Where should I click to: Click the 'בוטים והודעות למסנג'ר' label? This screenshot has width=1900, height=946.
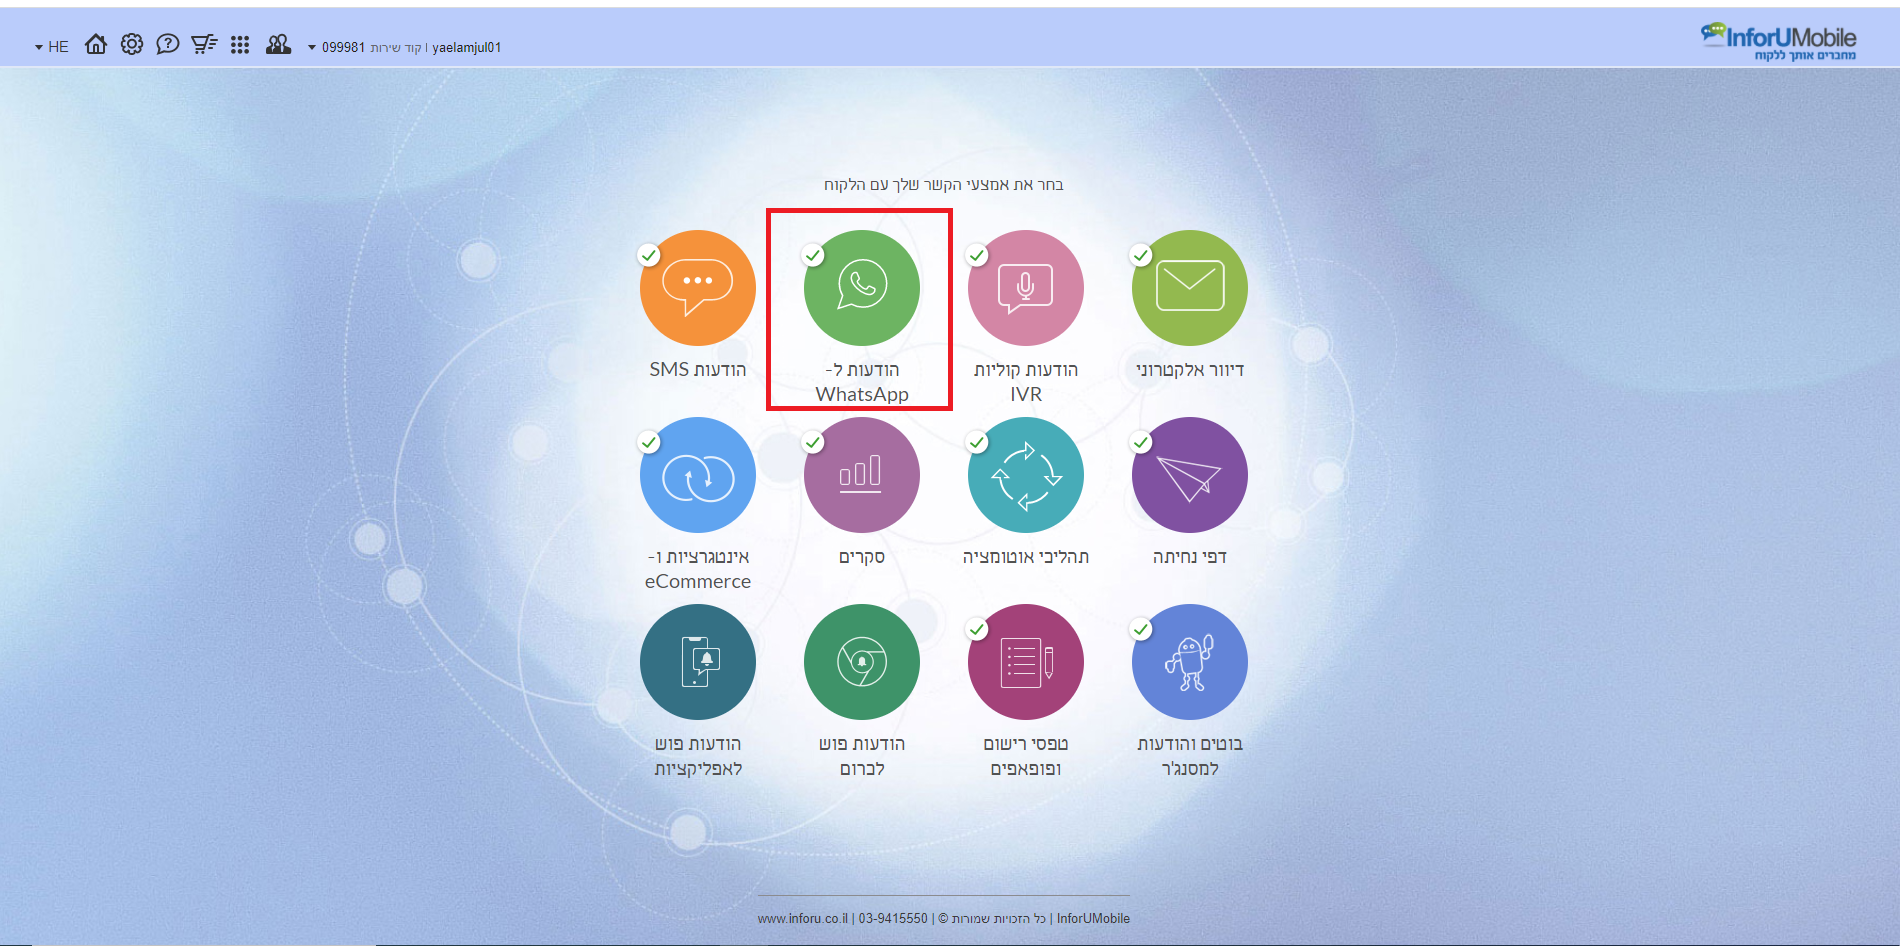click(x=1190, y=756)
